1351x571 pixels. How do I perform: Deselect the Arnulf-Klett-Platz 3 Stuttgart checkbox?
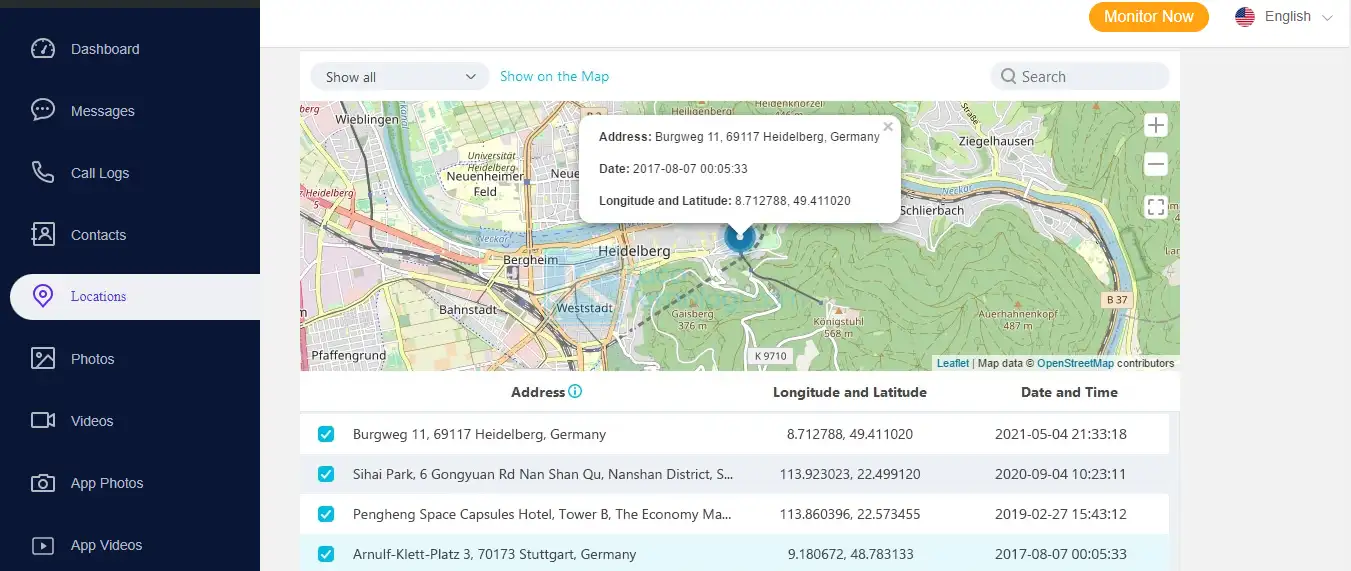326,554
